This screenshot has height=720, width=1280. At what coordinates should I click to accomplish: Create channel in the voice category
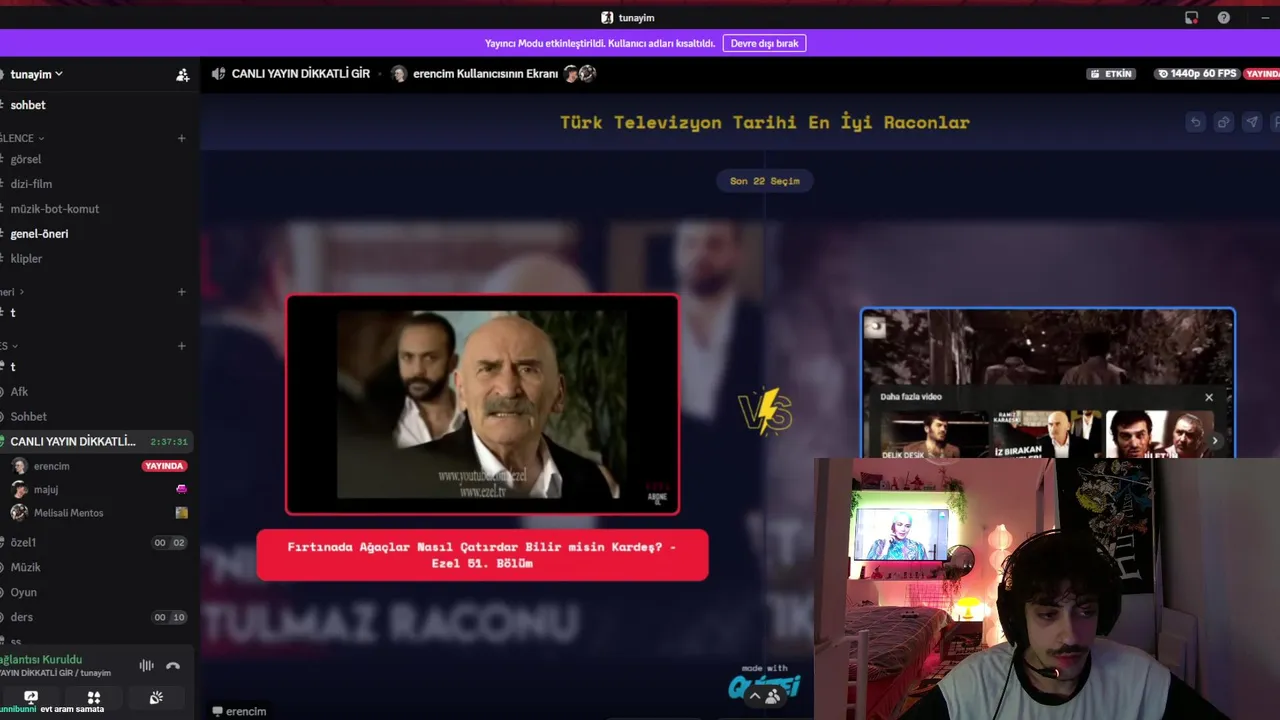(x=181, y=346)
